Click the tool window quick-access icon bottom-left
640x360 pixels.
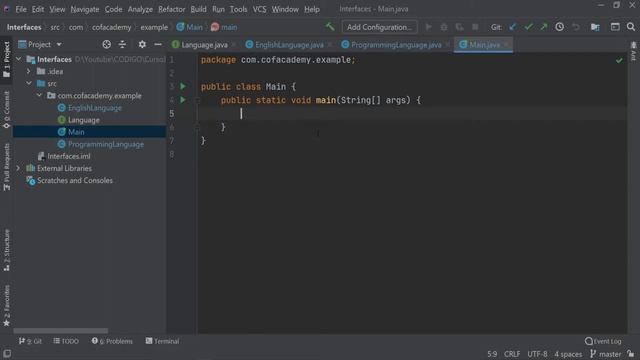(7, 354)
